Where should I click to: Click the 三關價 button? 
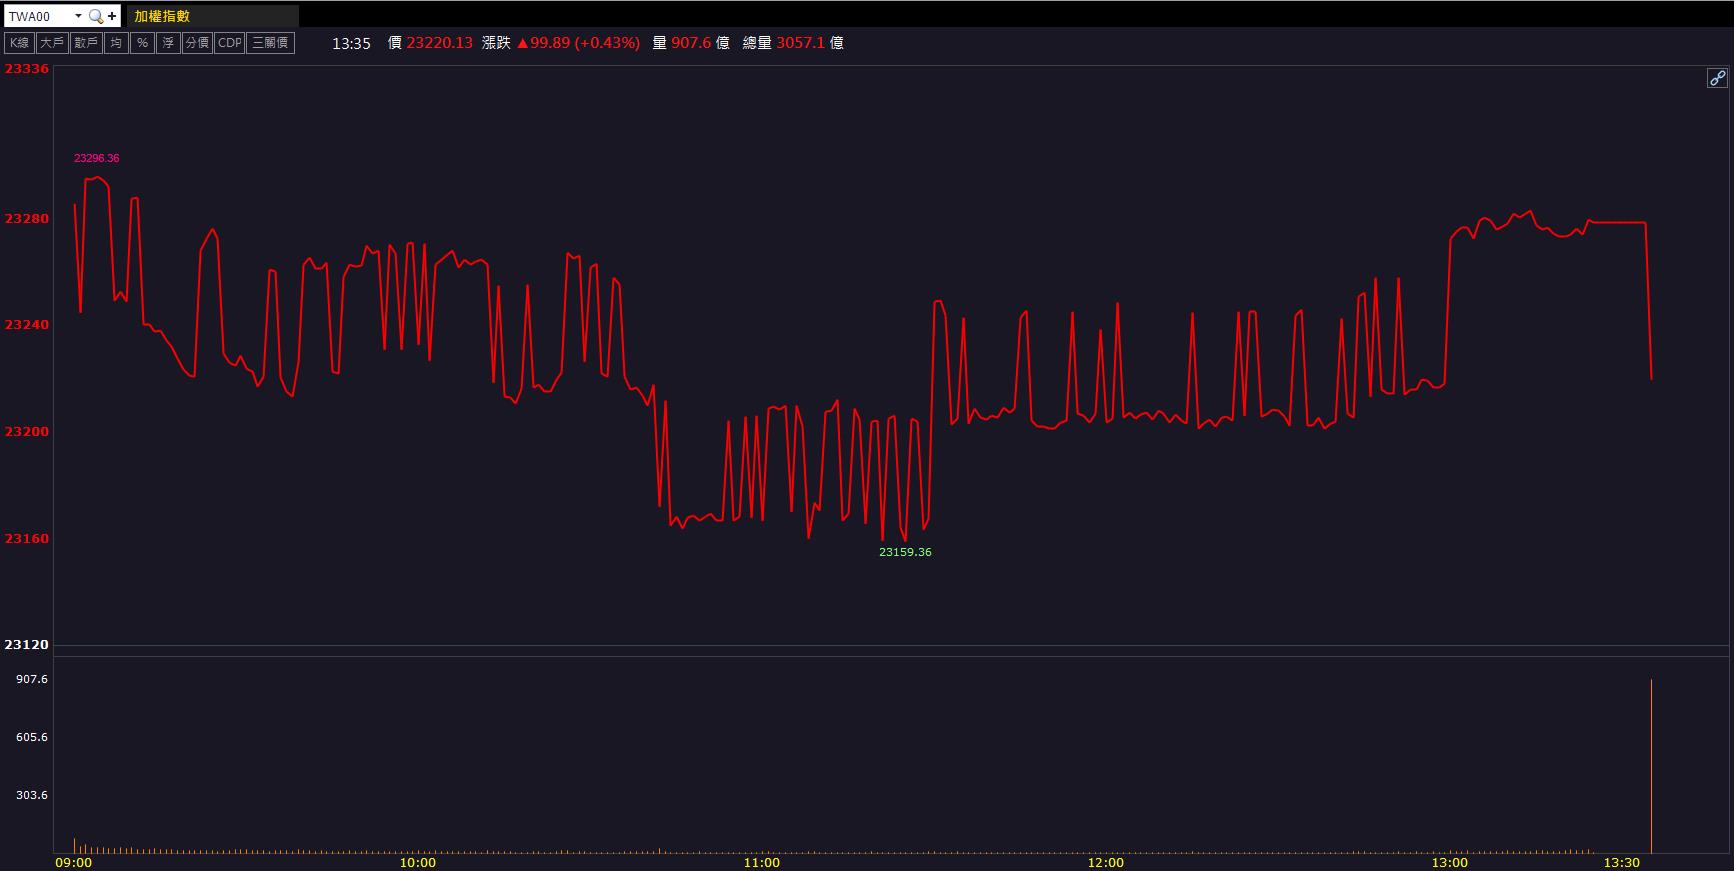(x=270, y=43)
